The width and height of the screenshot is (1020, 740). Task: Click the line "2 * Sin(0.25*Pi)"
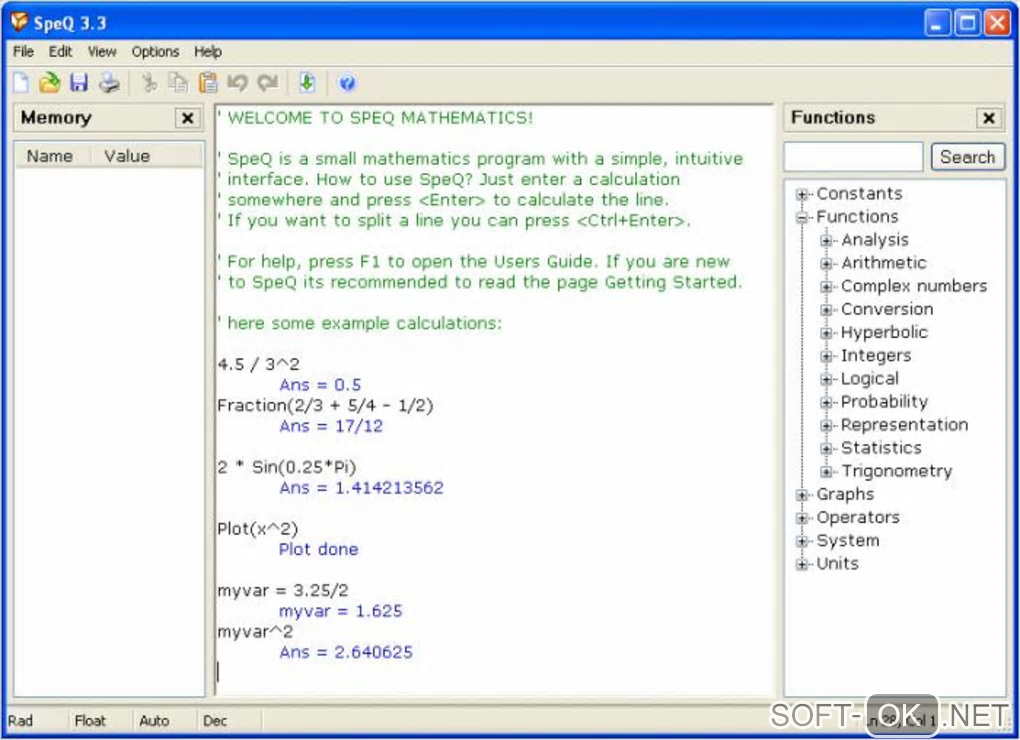pos(287,467)
